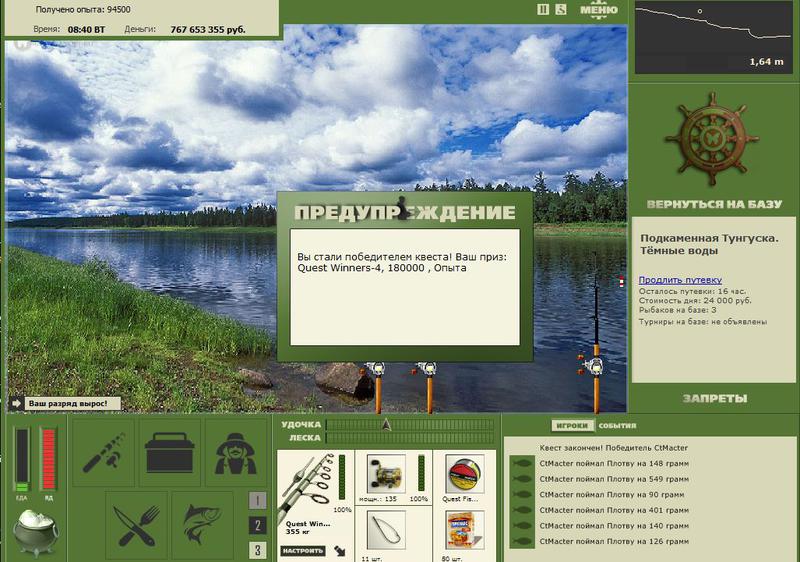Click the money value 767 653 355 руб.
The image size is (800, 562).
point(208,30)
